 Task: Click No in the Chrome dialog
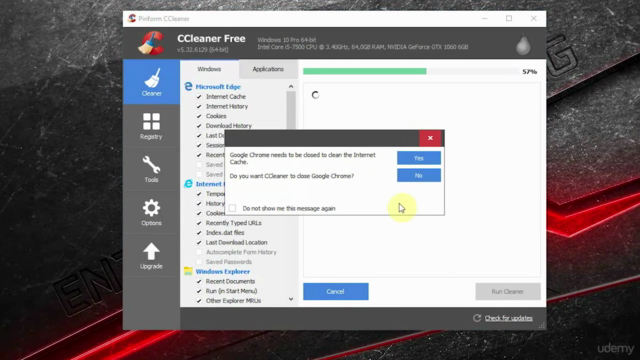click(419, 176)
